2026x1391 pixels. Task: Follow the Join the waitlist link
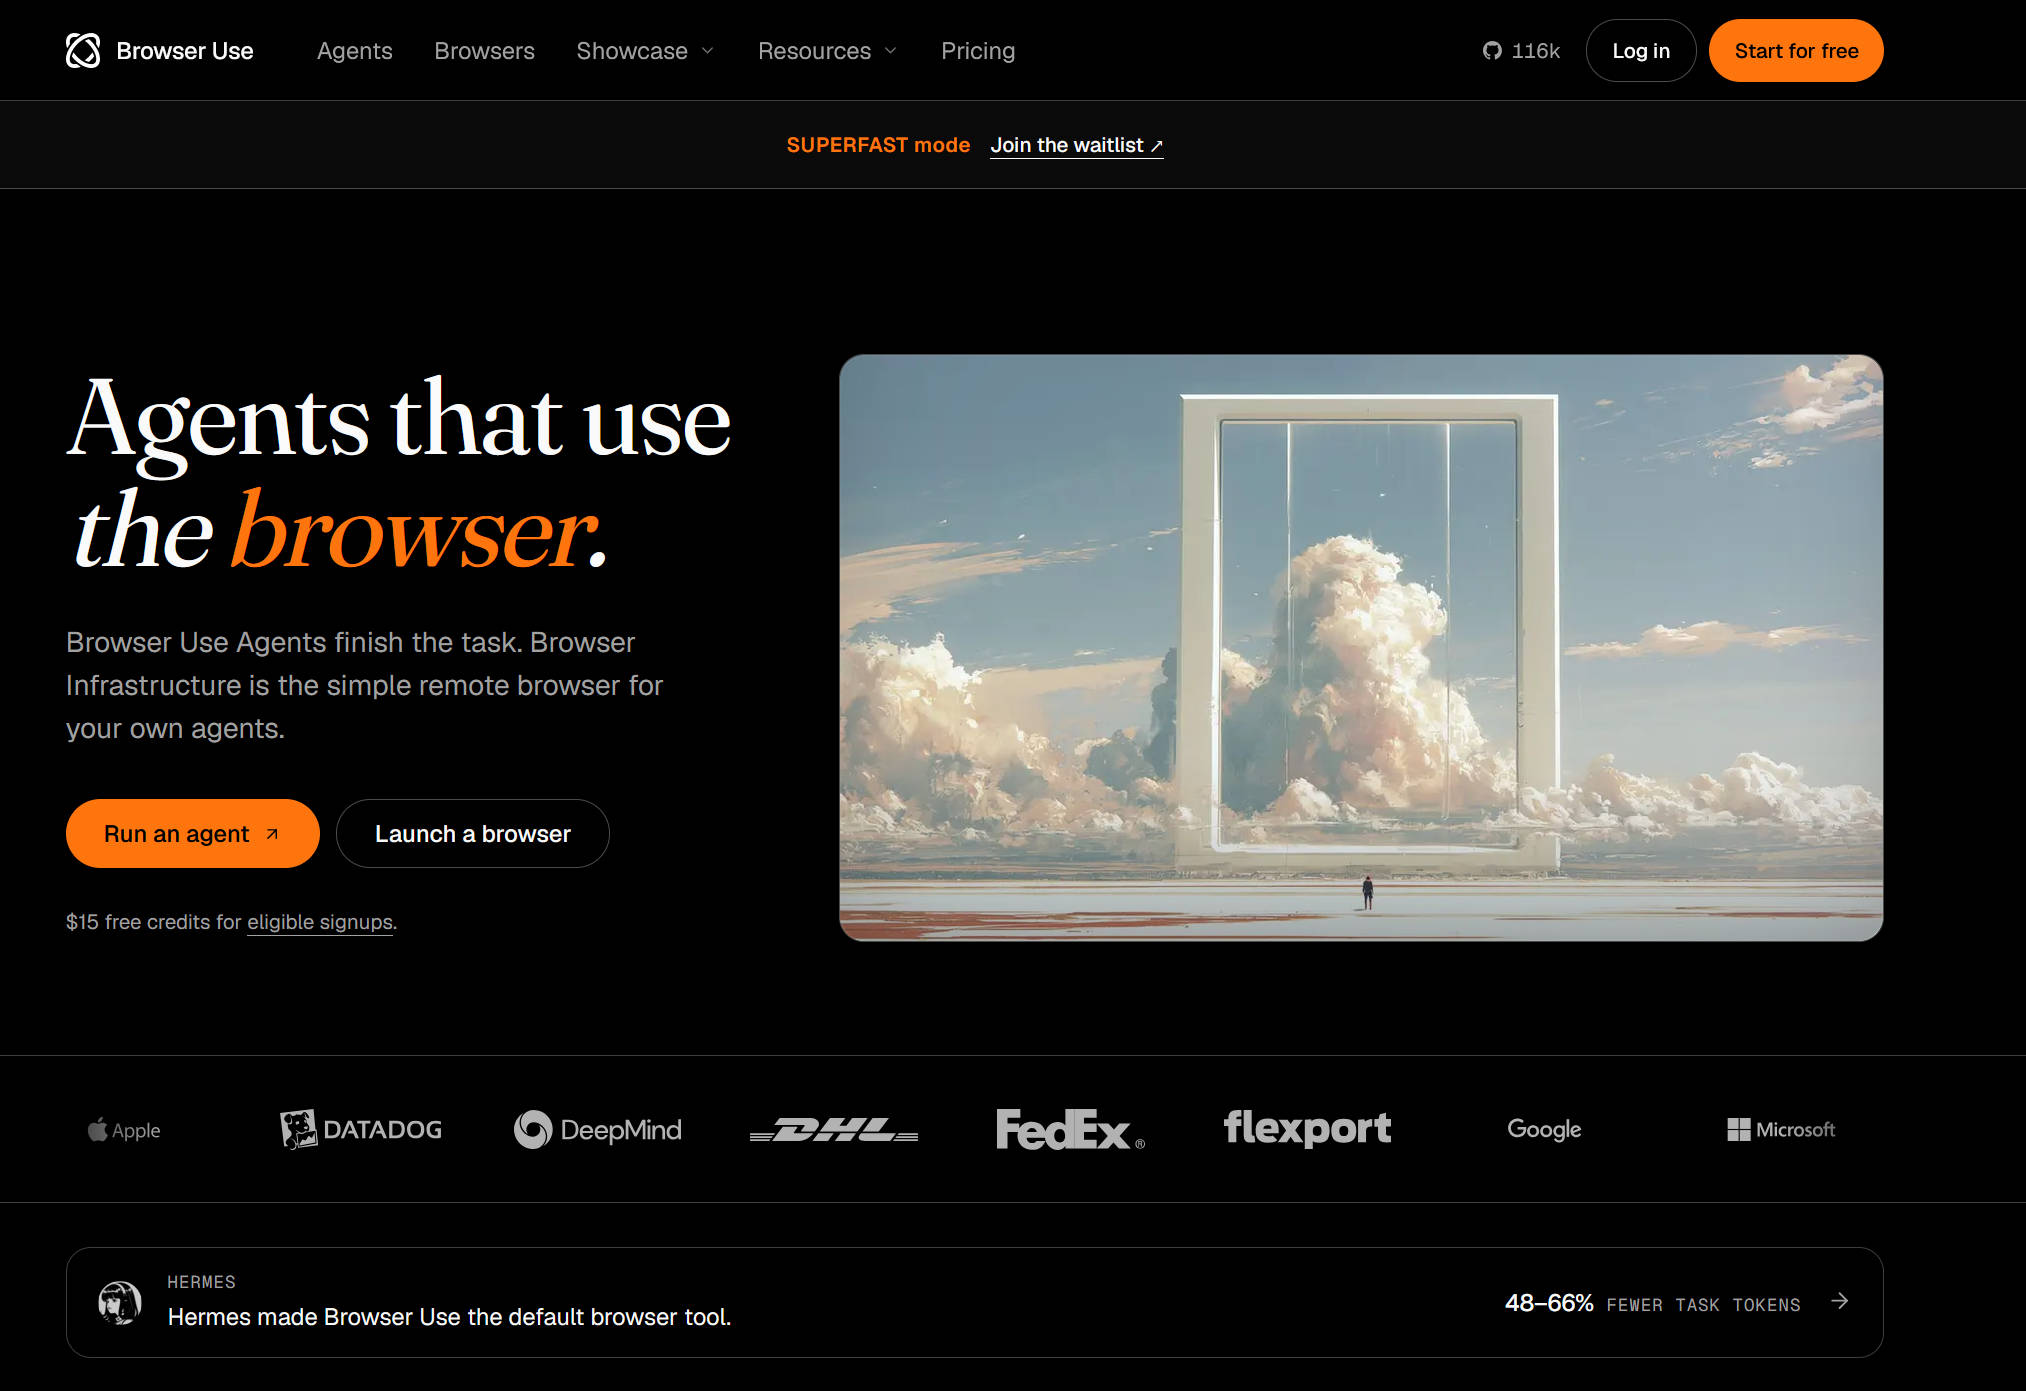[1077, 145]
